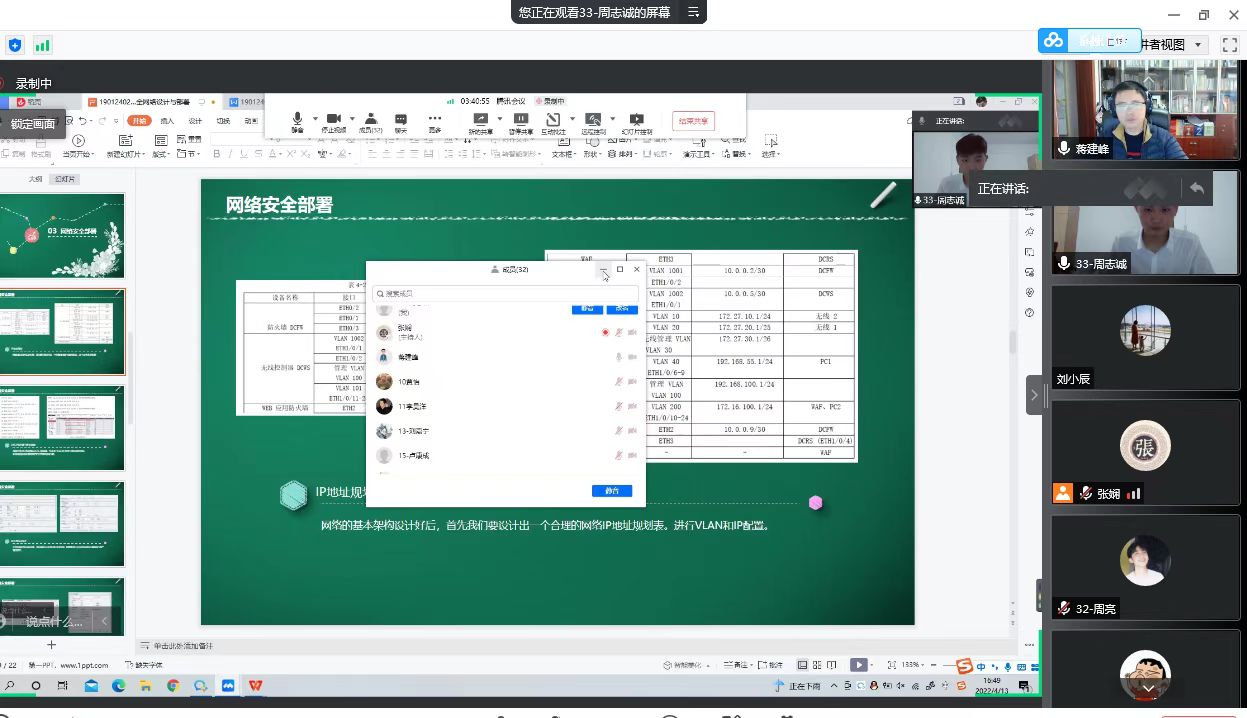This screenshot has height=718, width=1247.
Task: Click the pause sharing icon
Action: coord(520,119)
